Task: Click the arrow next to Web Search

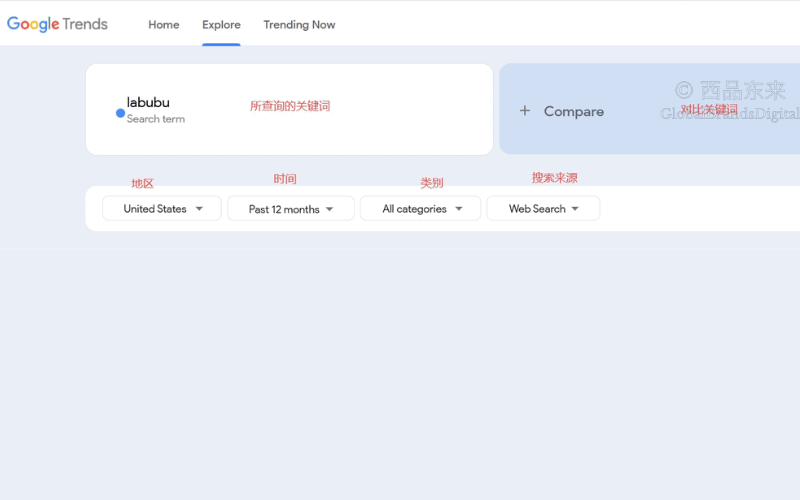Action: click(575, 209)
